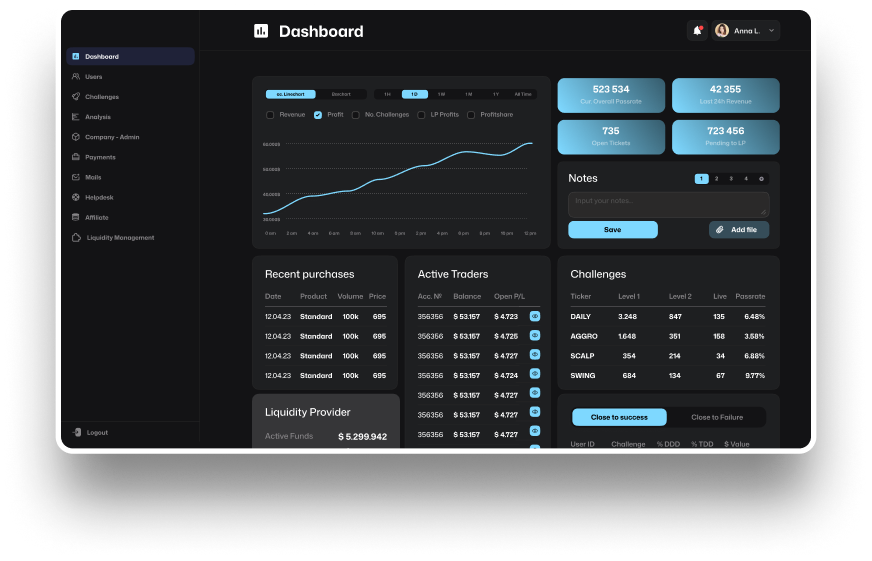Select the All Time range
This screenshot has height=561, width=872.
click(523, 95)
